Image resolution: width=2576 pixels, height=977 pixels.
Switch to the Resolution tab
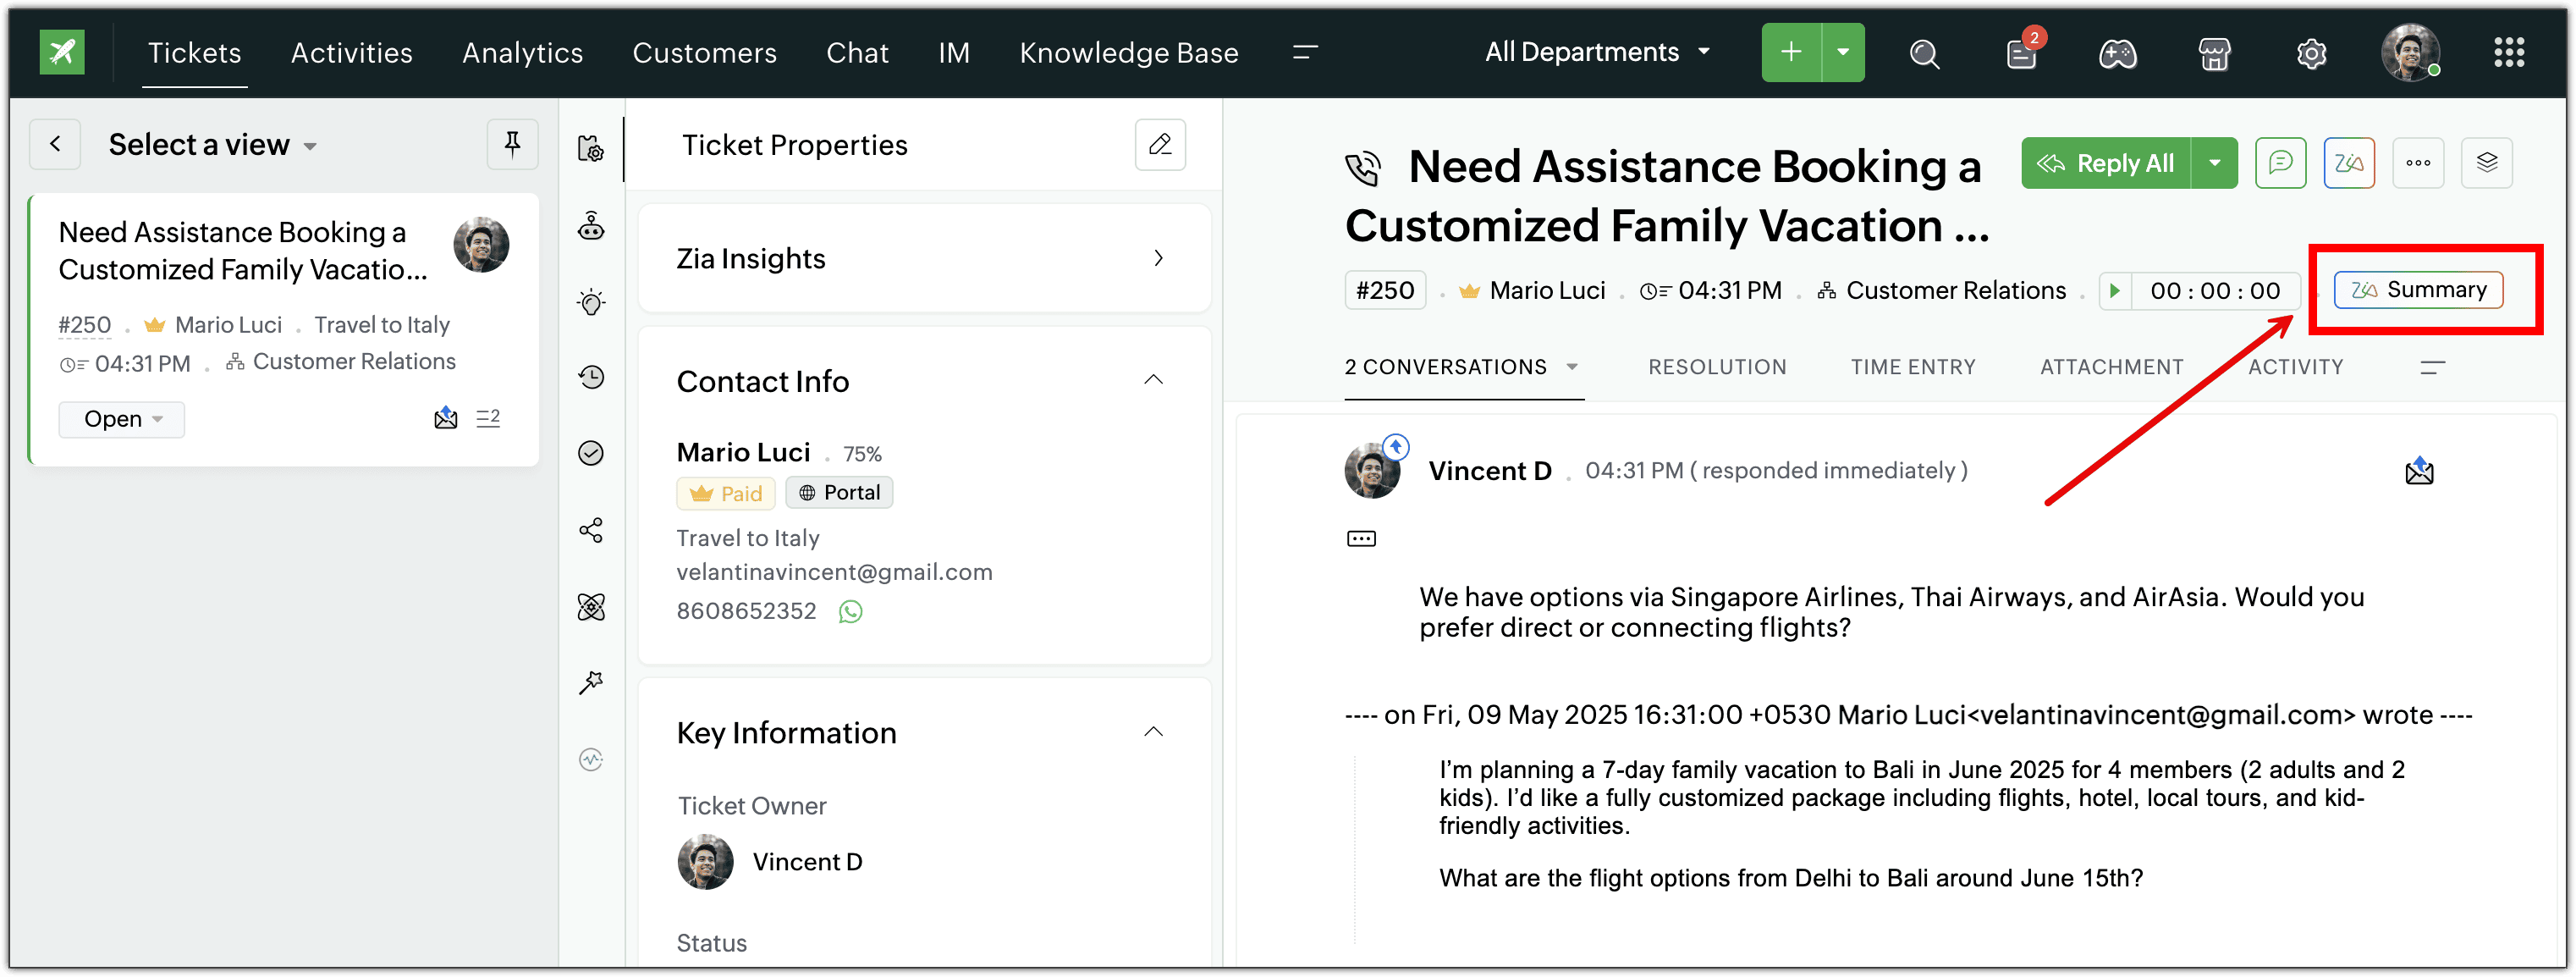pos(1717,367)
